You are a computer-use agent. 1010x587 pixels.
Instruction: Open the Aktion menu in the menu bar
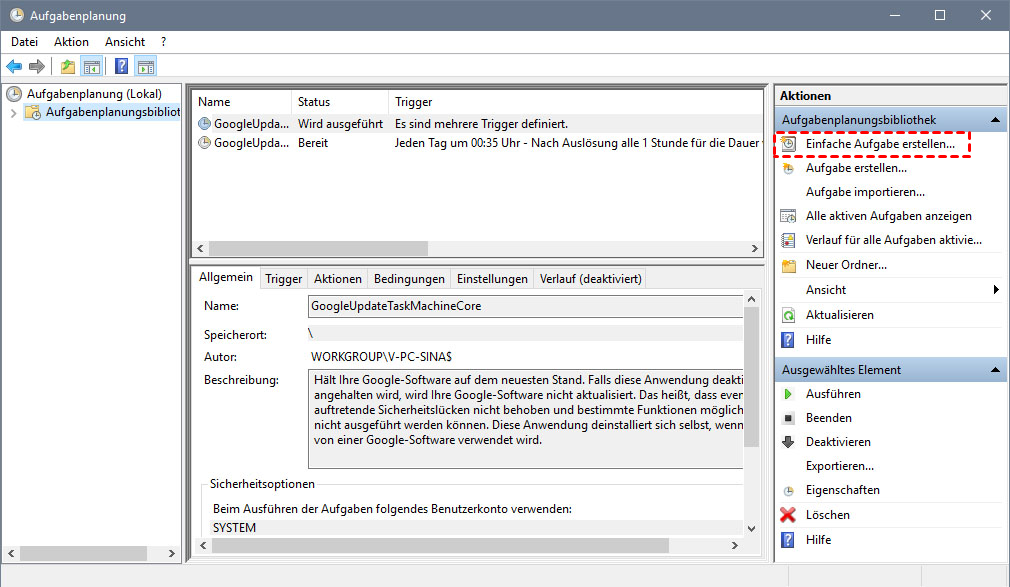point(71,42)
